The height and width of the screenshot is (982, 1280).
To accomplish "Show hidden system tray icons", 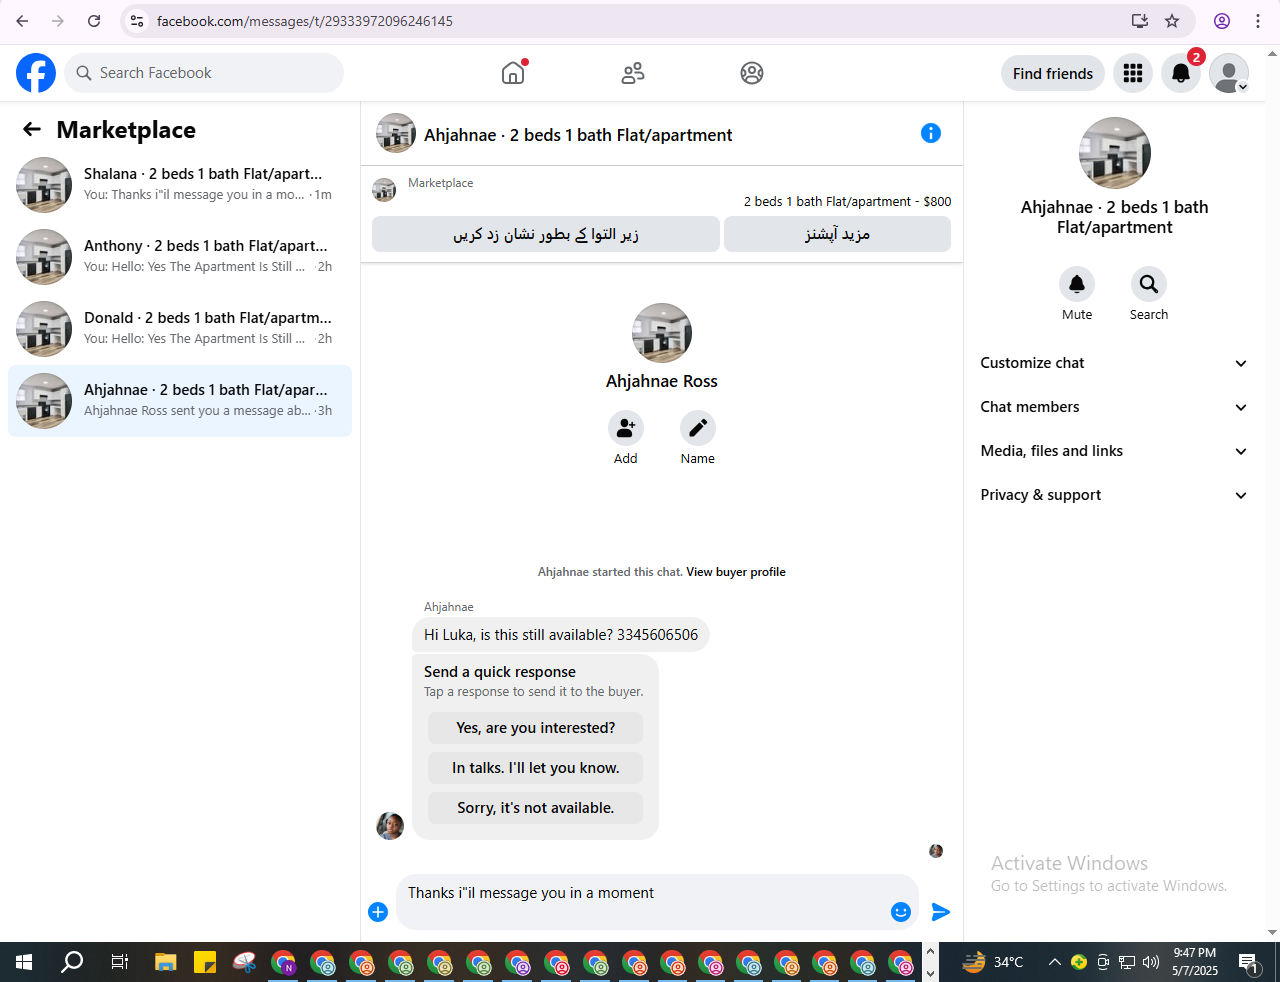I will pos(1054,962).
